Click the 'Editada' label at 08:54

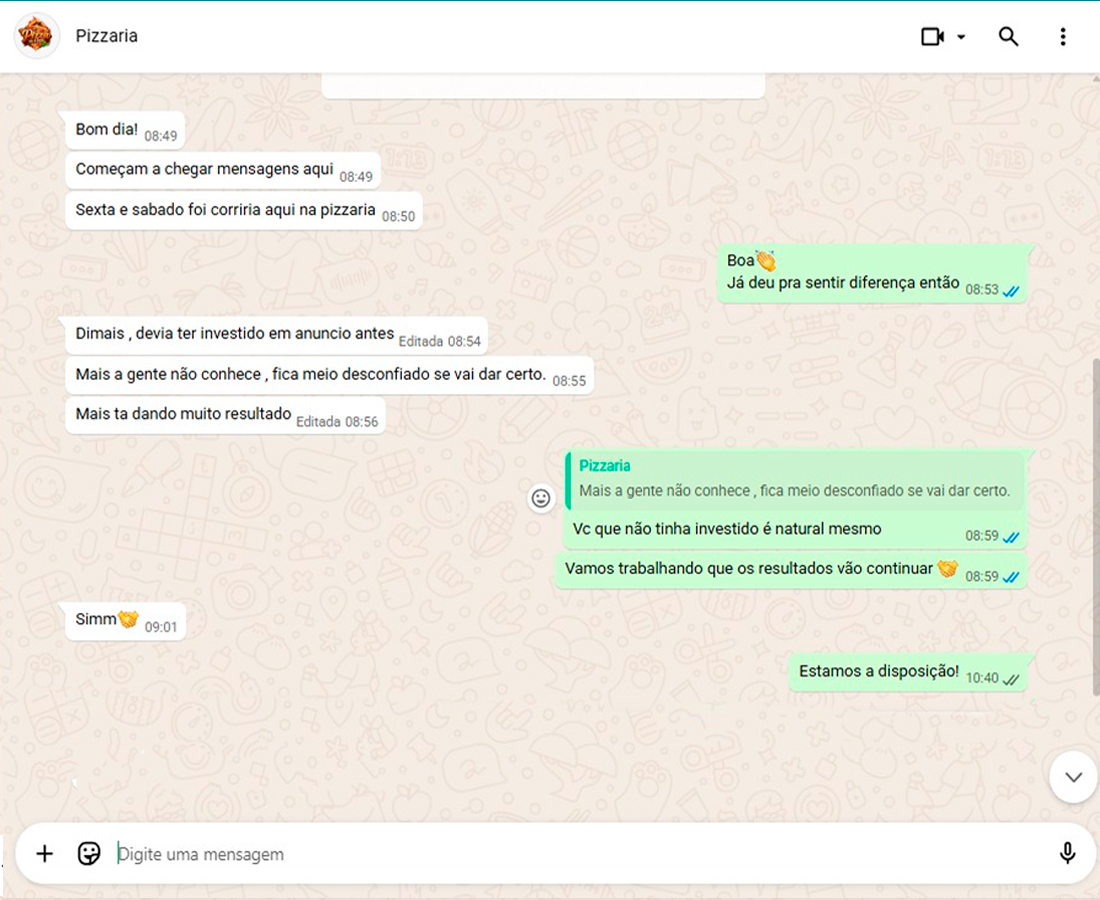click(420, 341)
